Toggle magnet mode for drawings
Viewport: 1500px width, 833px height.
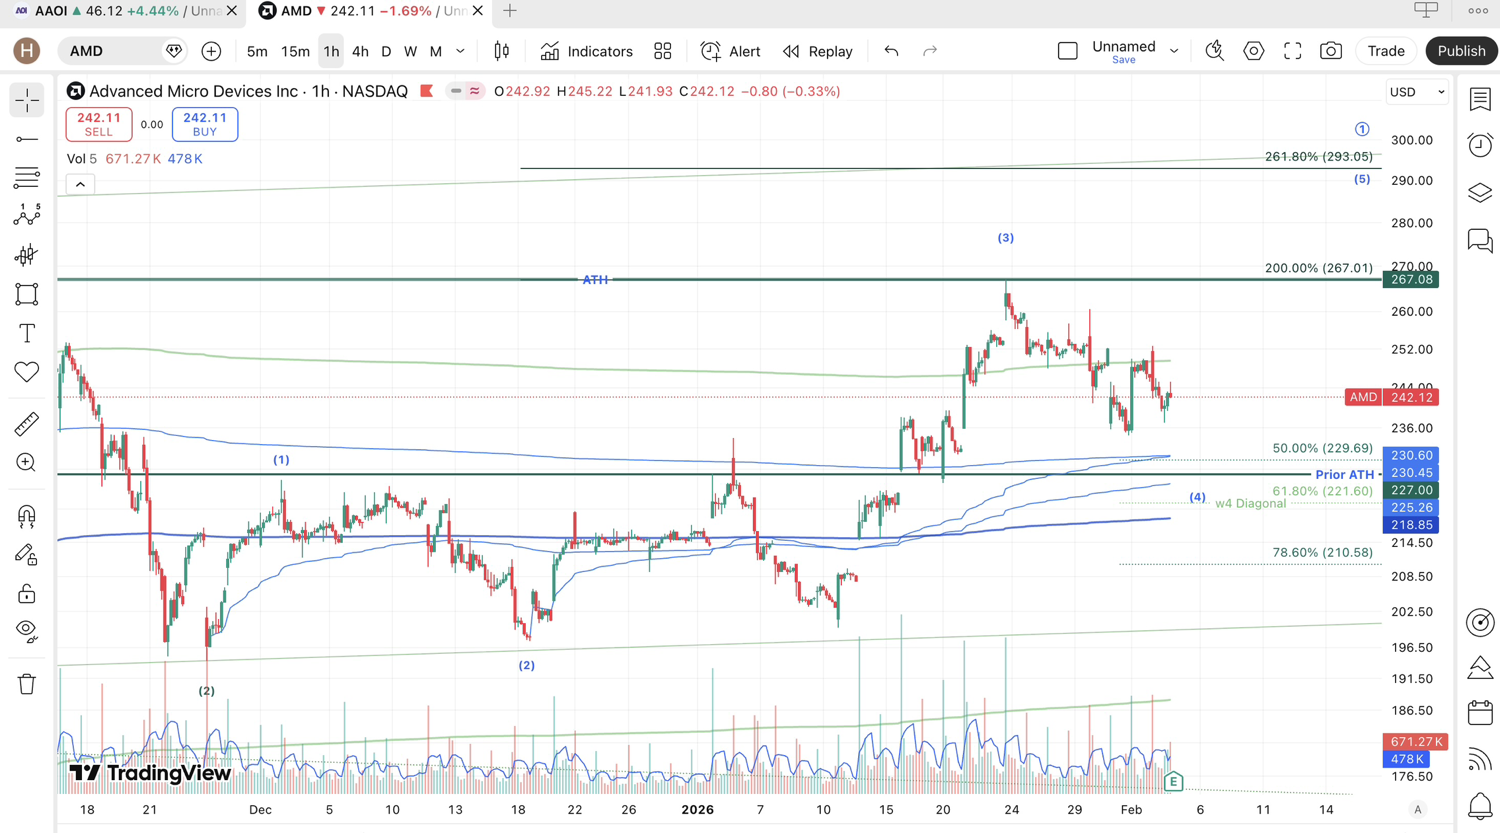(x=27, y=516)
